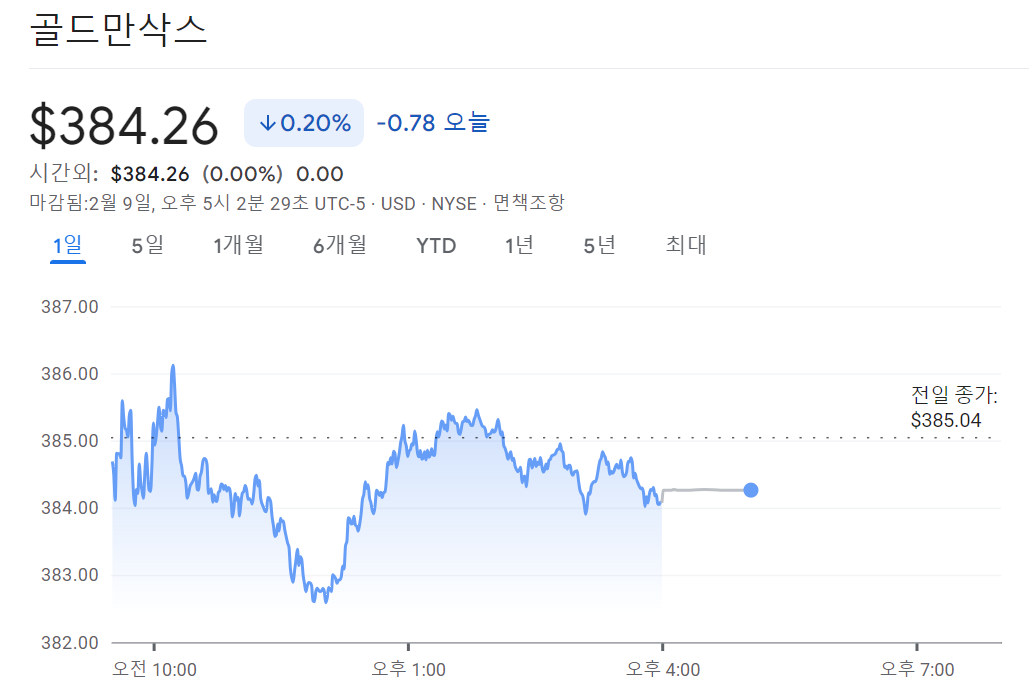Image resolution: width=1029 pixels, height=694 pixels.
Task: Click the chart peak near 오전 10:00
Action: [x=173, y=368]
